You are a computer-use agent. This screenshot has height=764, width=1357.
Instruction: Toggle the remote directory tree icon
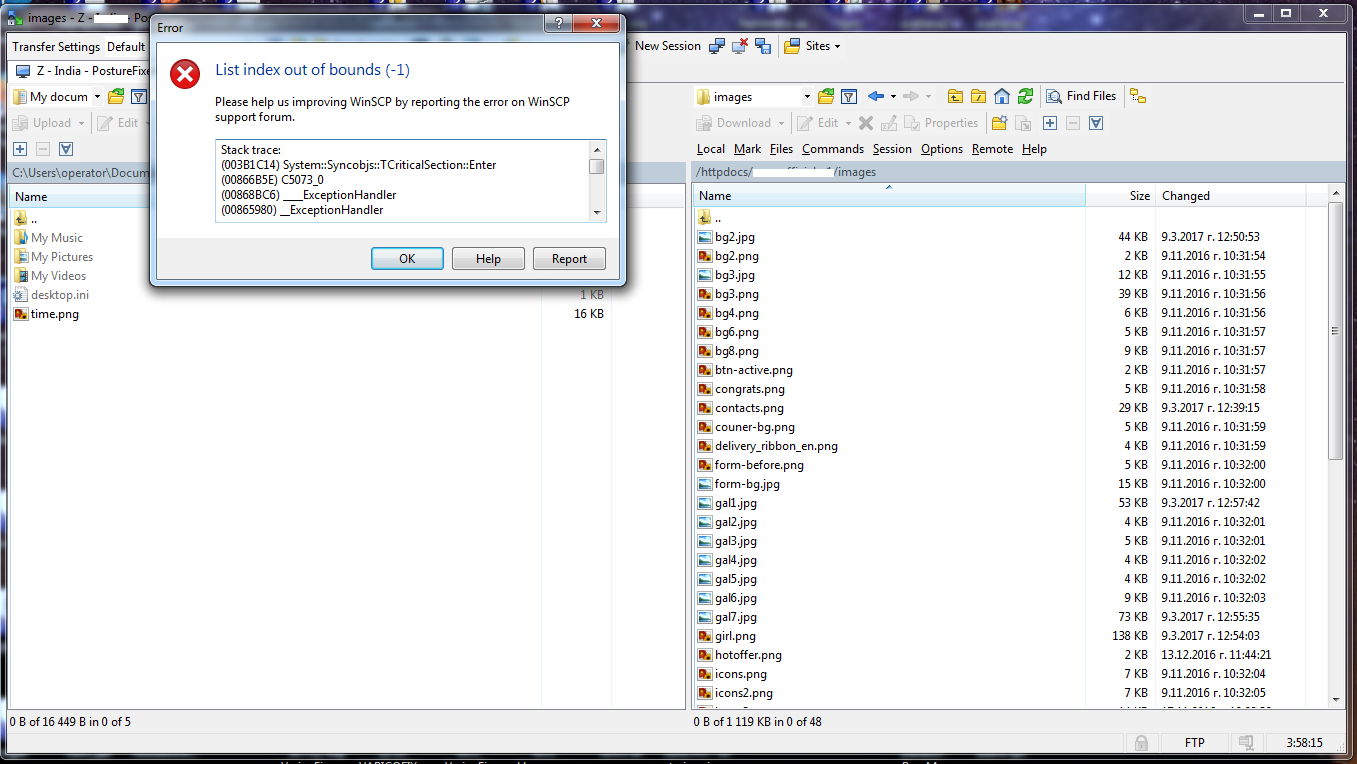[x=1137, y=97]
